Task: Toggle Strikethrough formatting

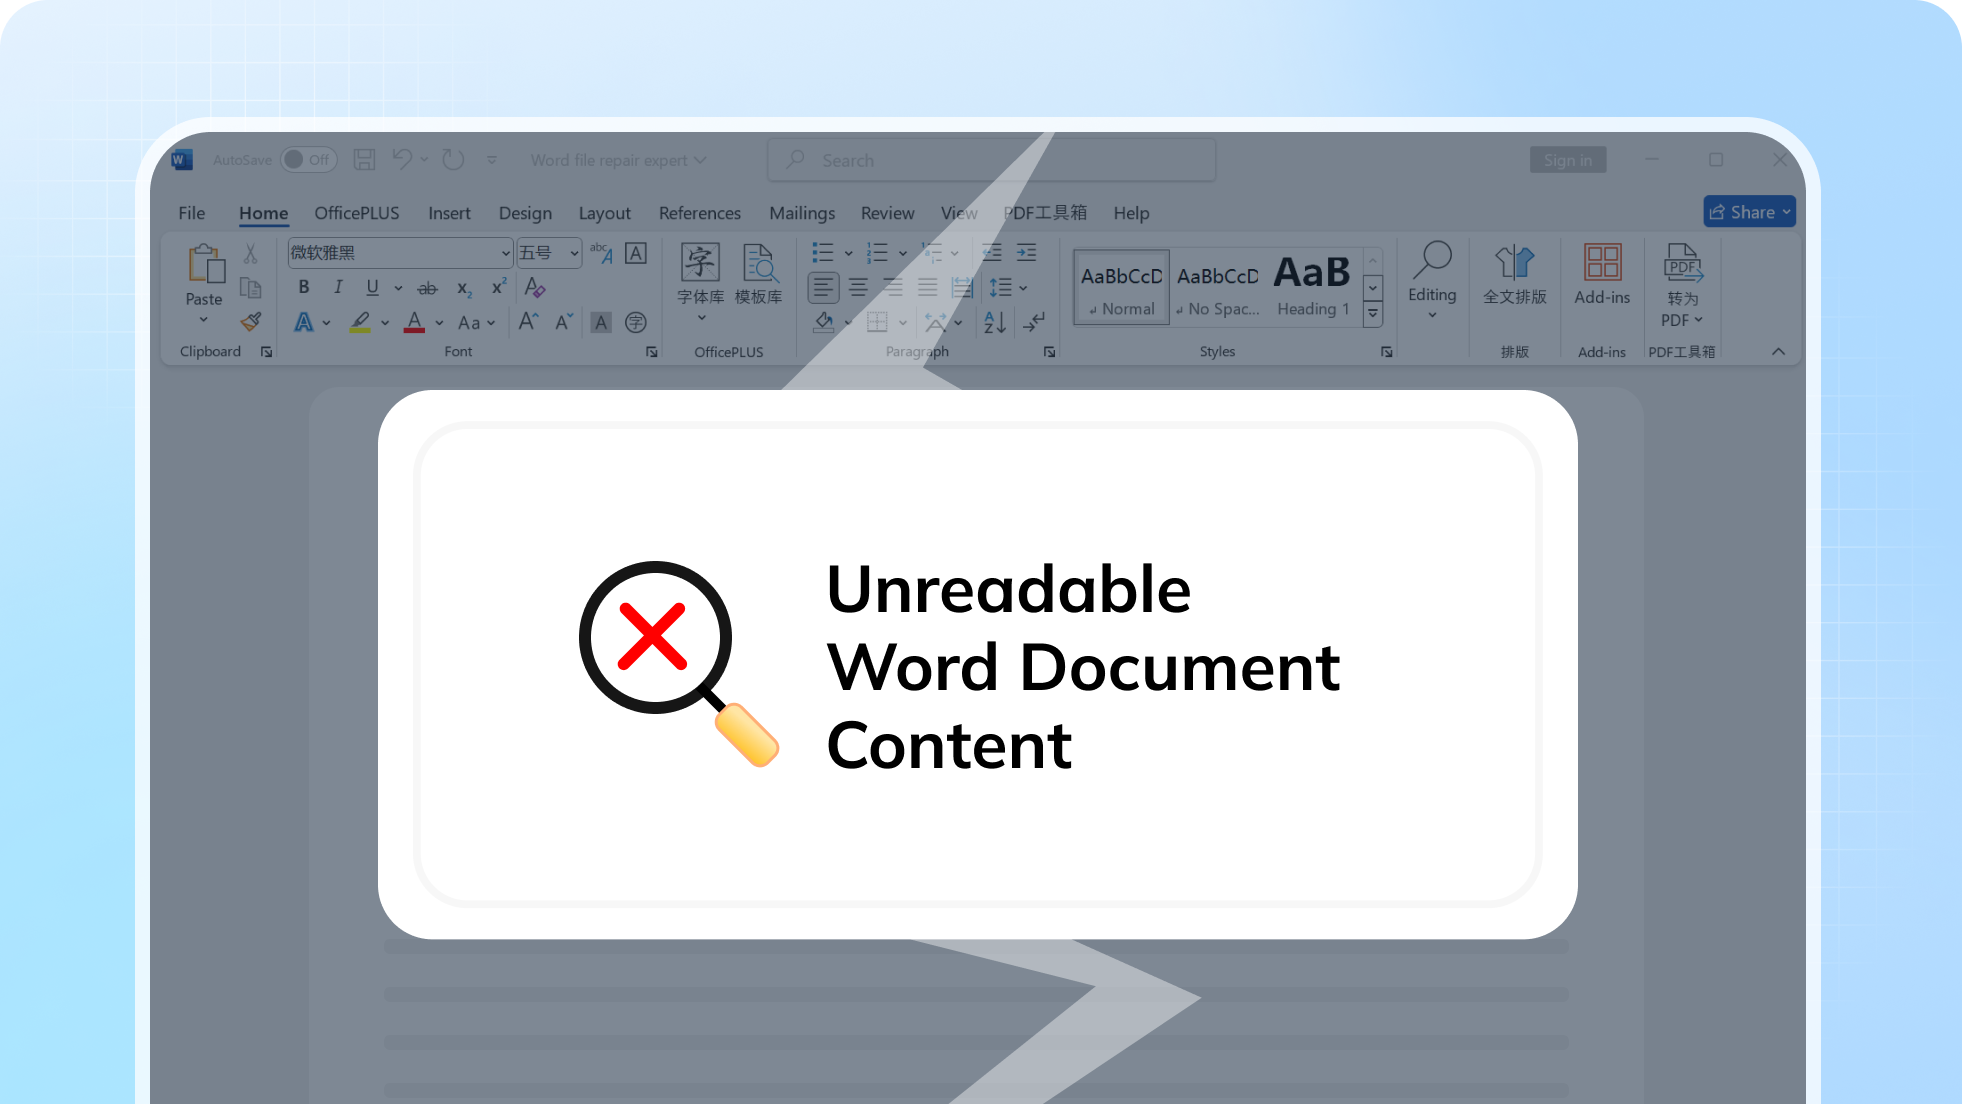Action: coord(427,288)
